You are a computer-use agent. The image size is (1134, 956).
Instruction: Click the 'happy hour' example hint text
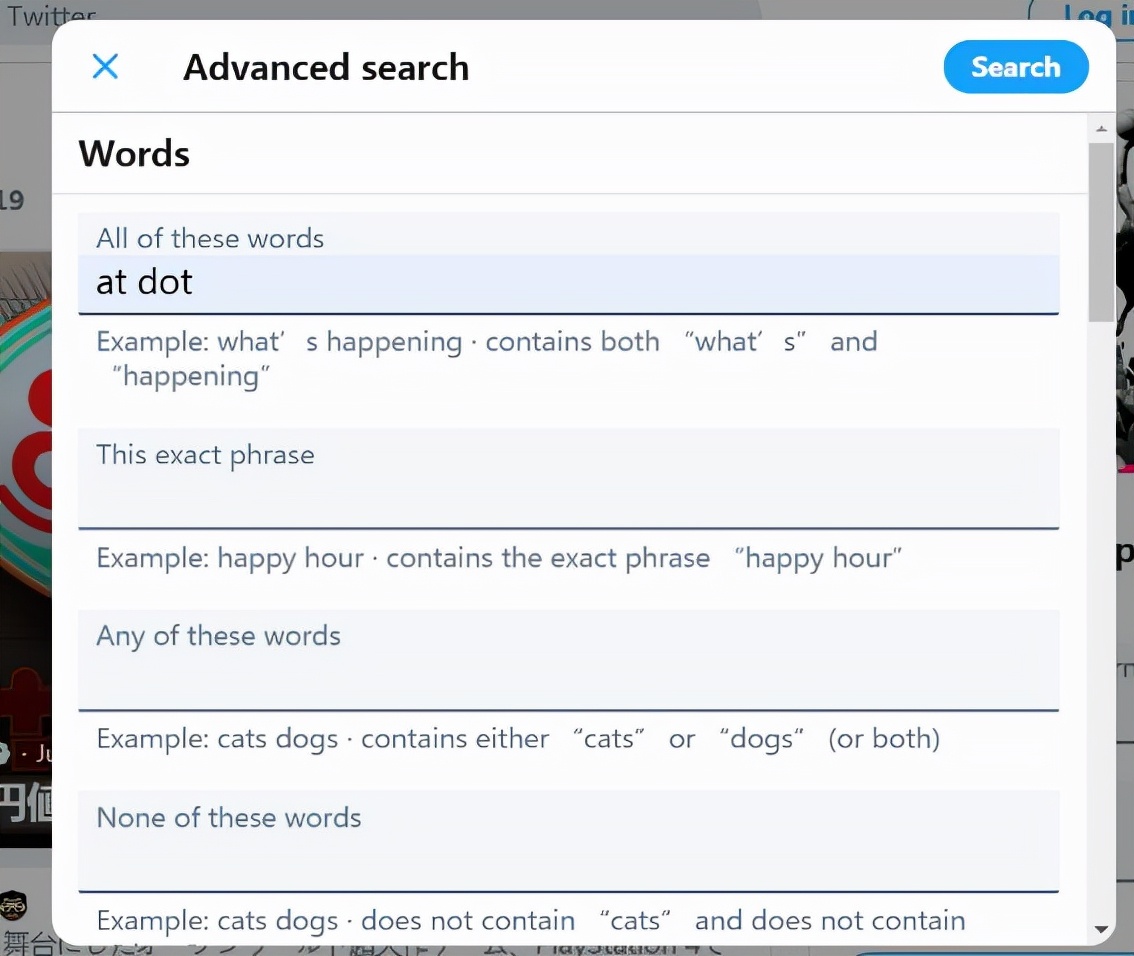[499, 558]
